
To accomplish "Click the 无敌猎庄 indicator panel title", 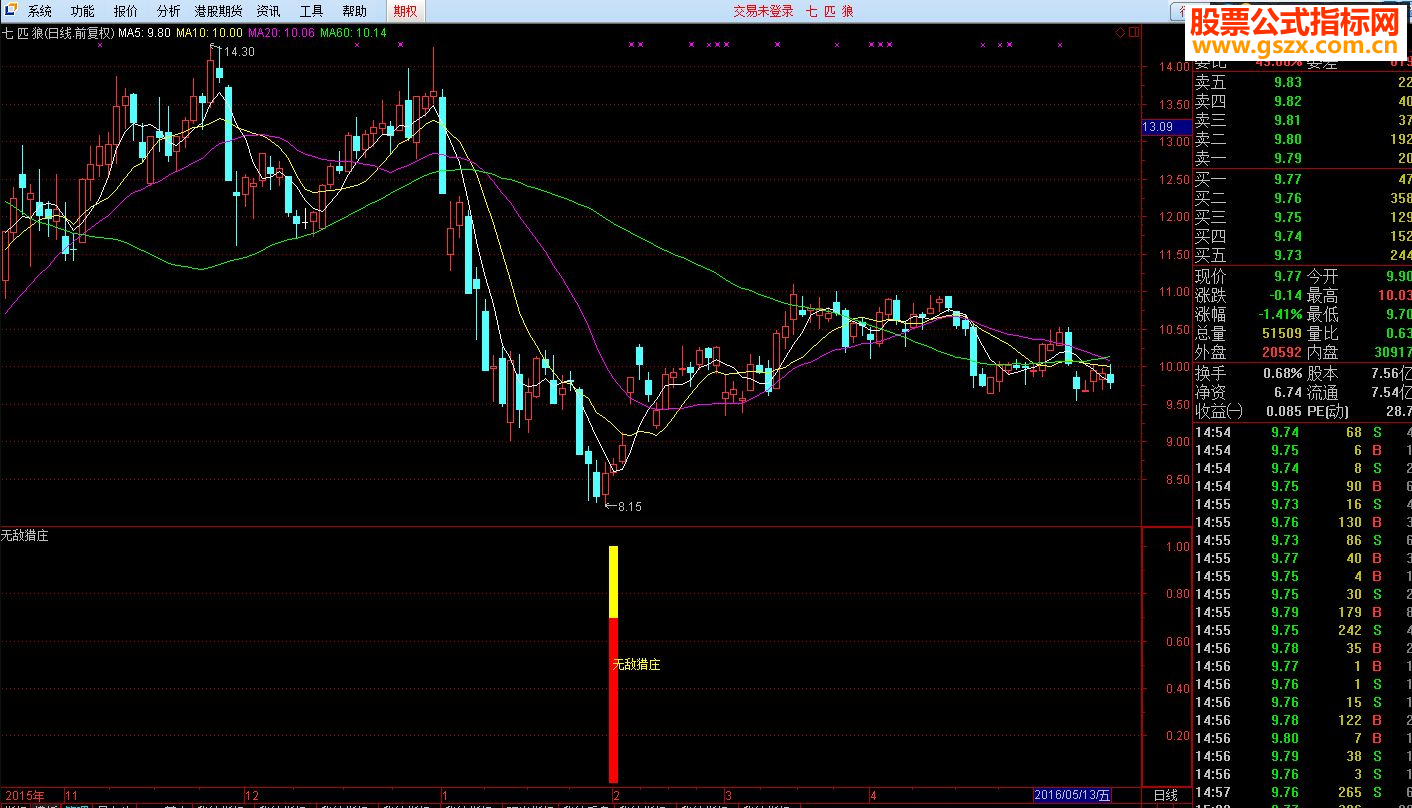I will point(25,535).
